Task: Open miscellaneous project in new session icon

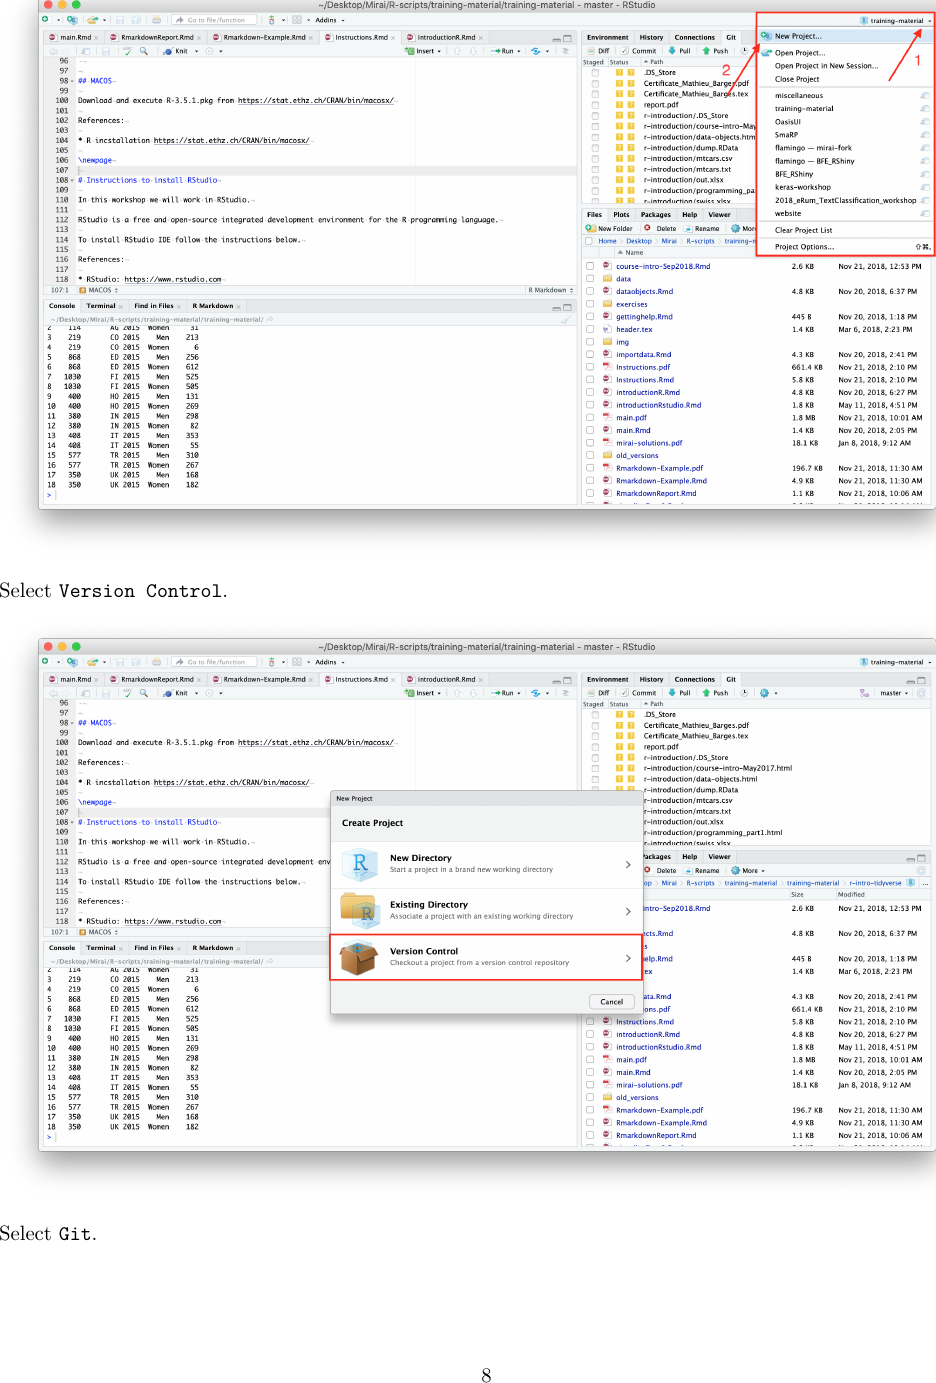Action: (x=924, y=96)
